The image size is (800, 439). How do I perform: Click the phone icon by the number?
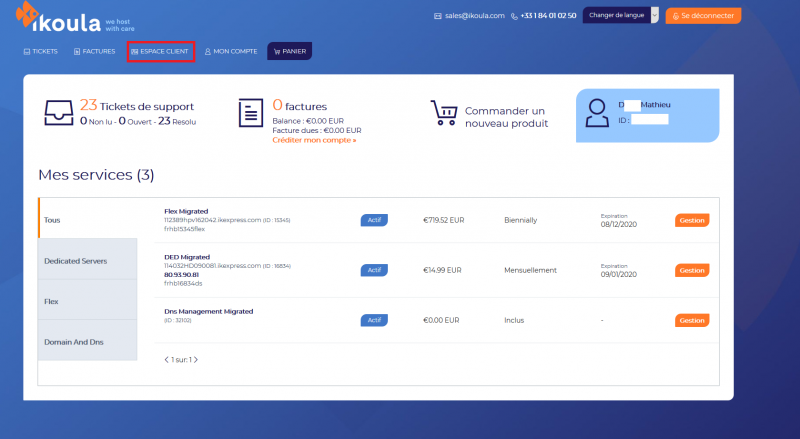(x=514, y=16)
